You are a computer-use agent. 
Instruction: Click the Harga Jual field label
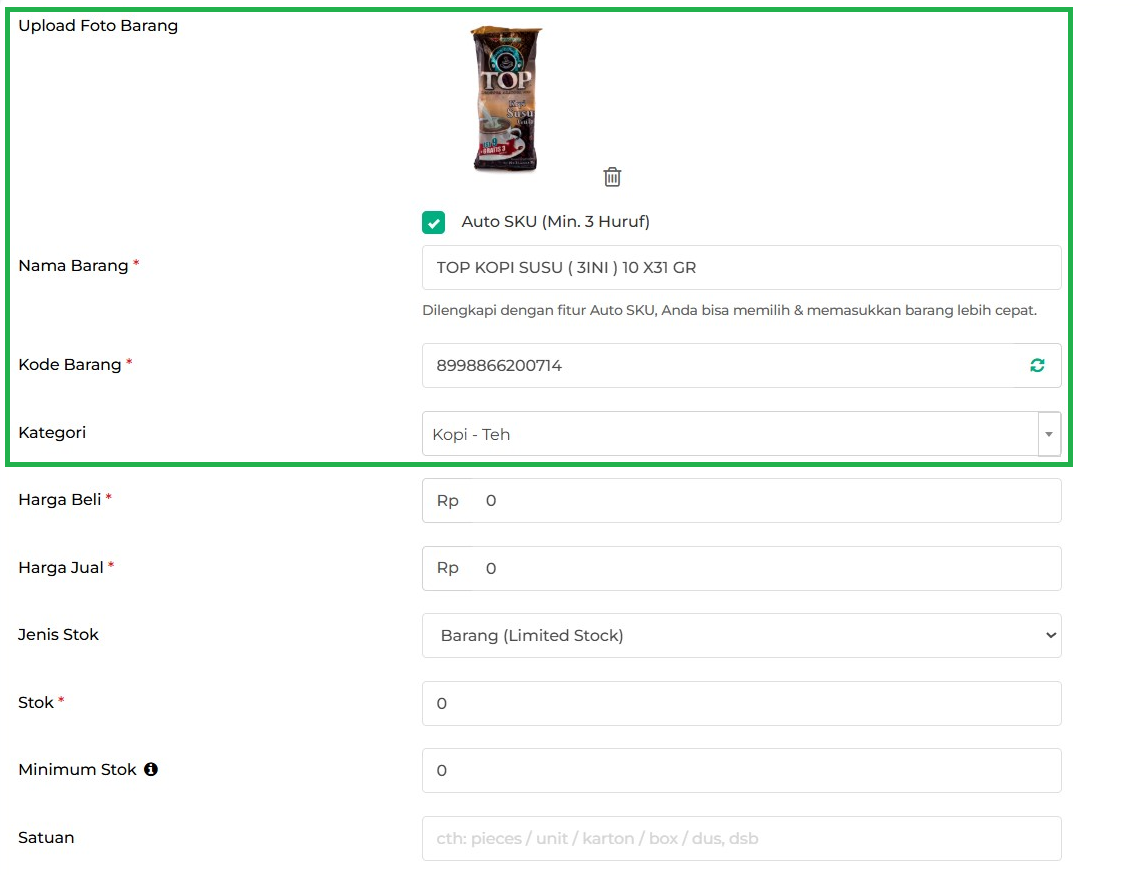pos(61,567)
